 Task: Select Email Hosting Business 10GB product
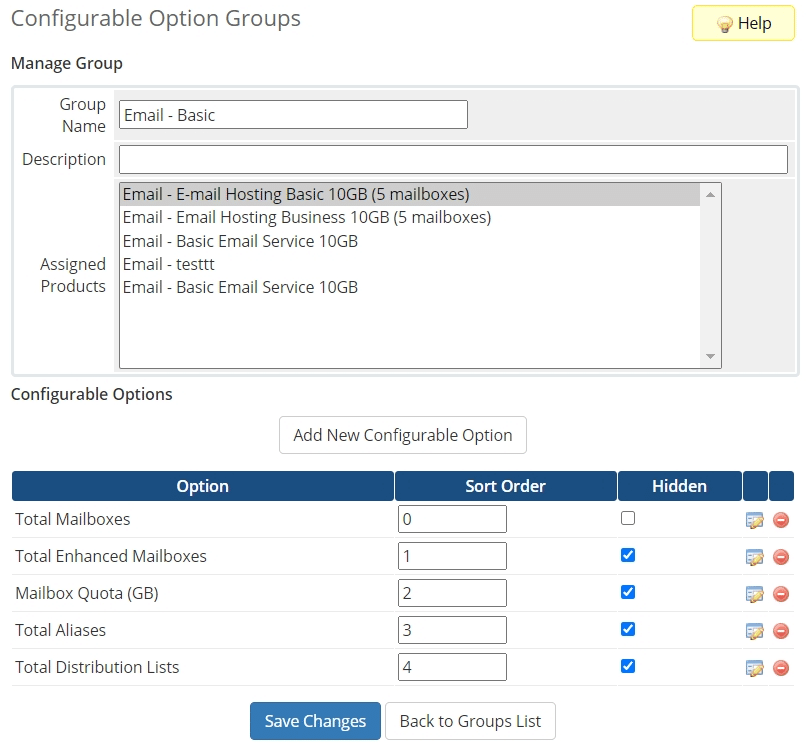coord(307,217)
